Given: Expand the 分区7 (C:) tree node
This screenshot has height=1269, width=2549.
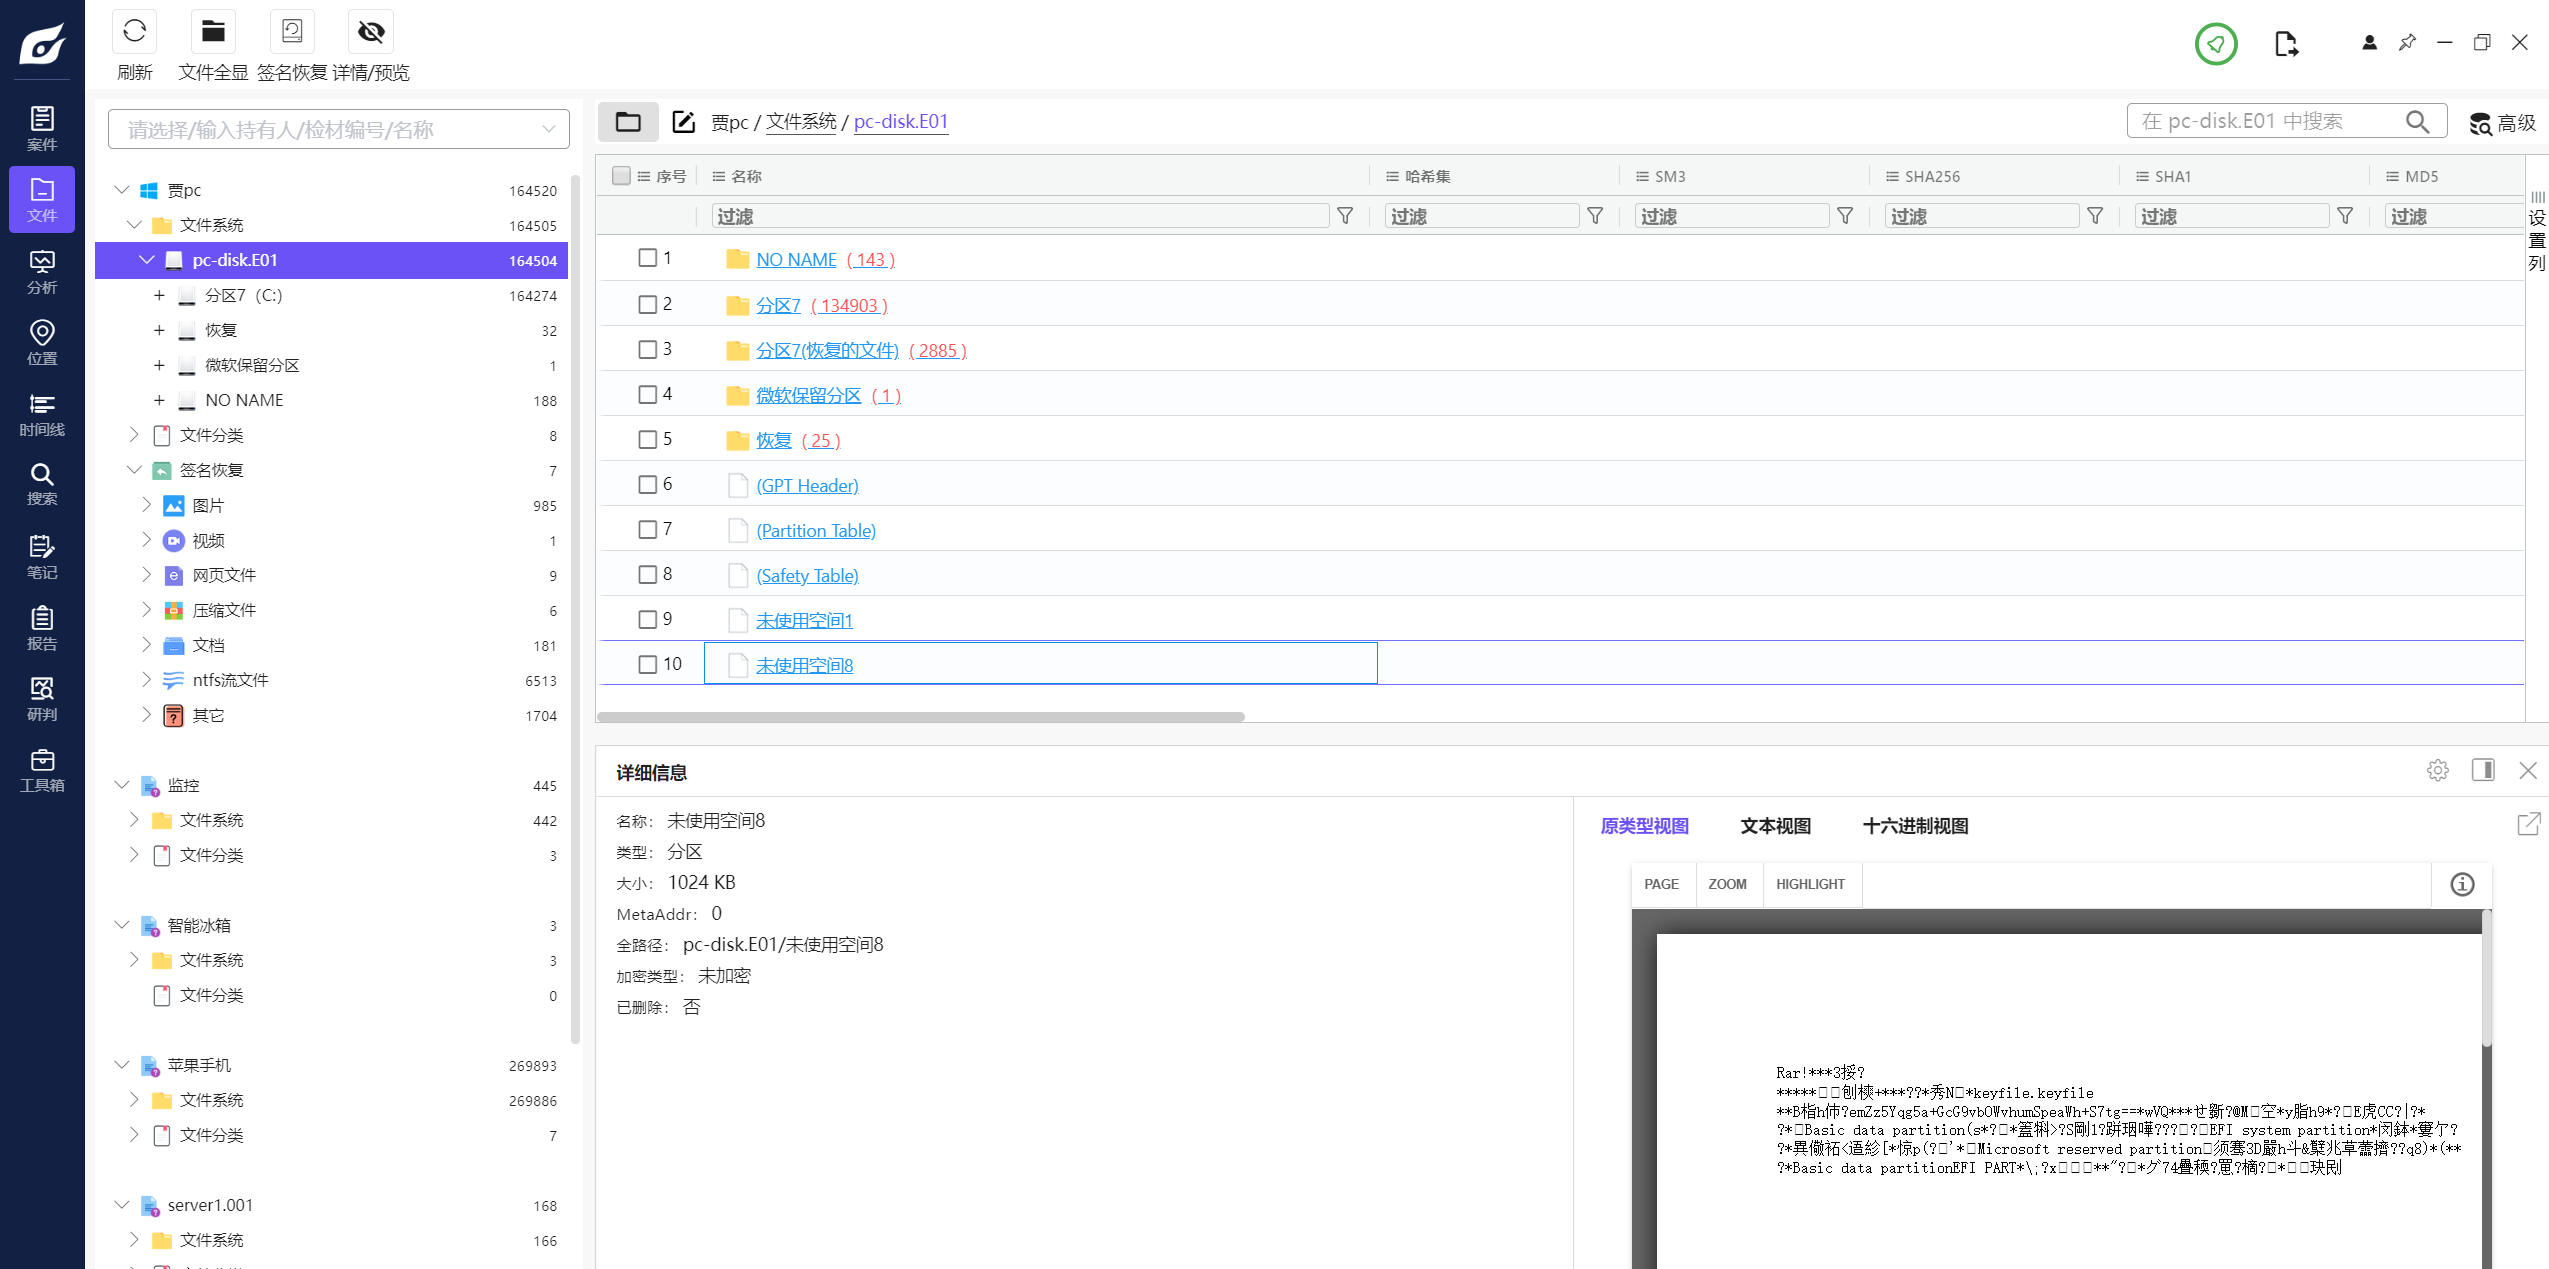Looking at the screenshot, I should click(159, 295).
